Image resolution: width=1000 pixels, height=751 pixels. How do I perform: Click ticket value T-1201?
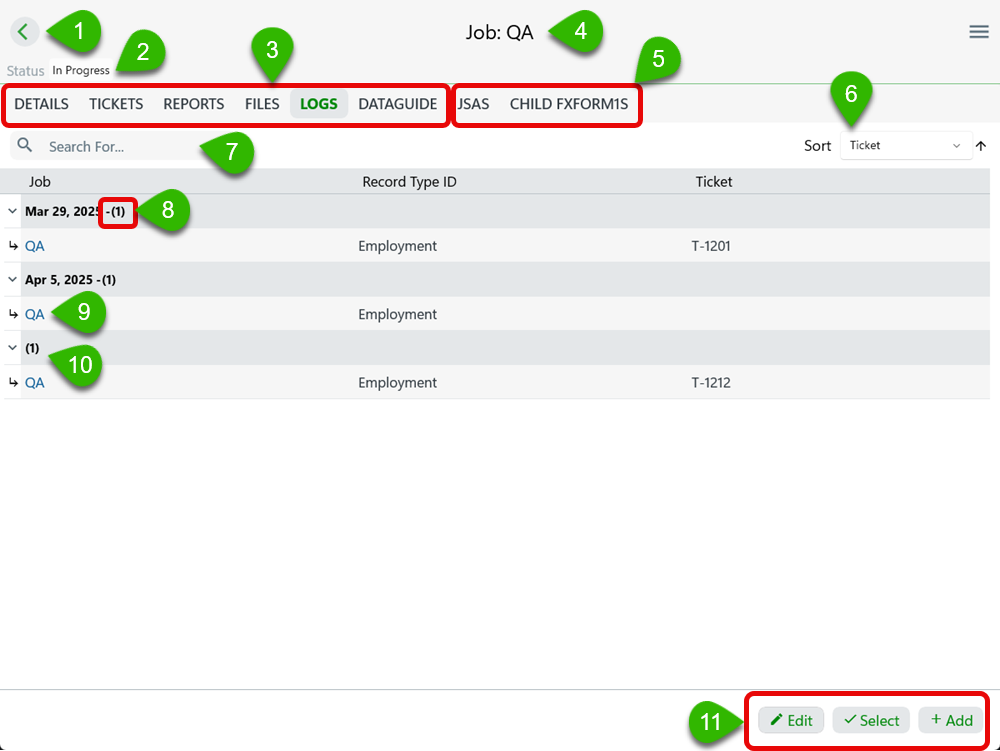tap(711, 246)
